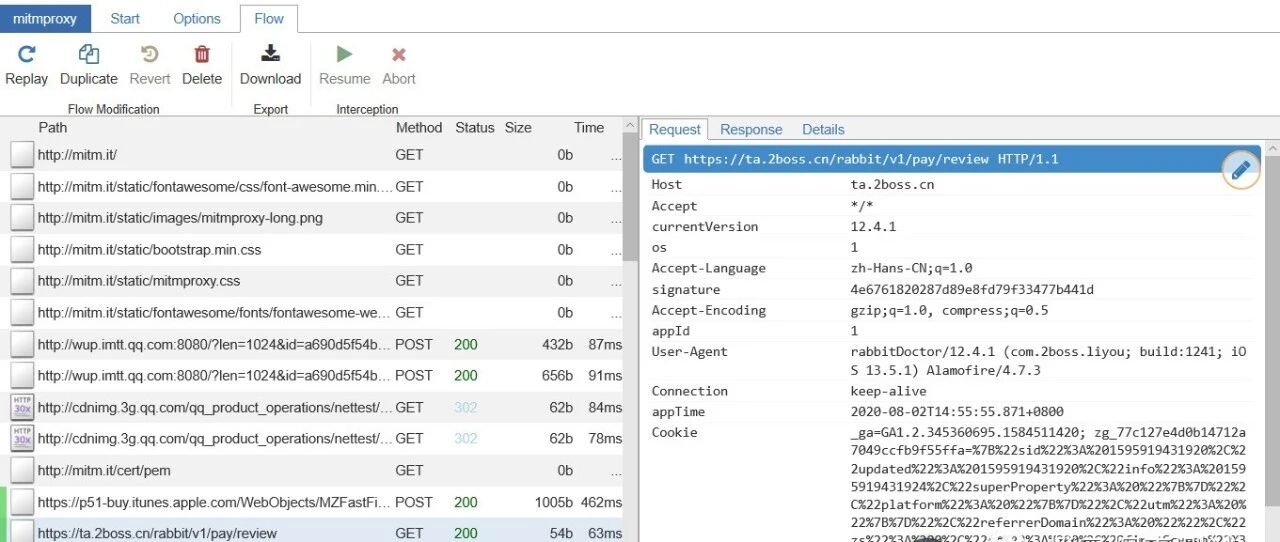Click the Delete trash icon

pyautogui.click(x=202, y=54)
